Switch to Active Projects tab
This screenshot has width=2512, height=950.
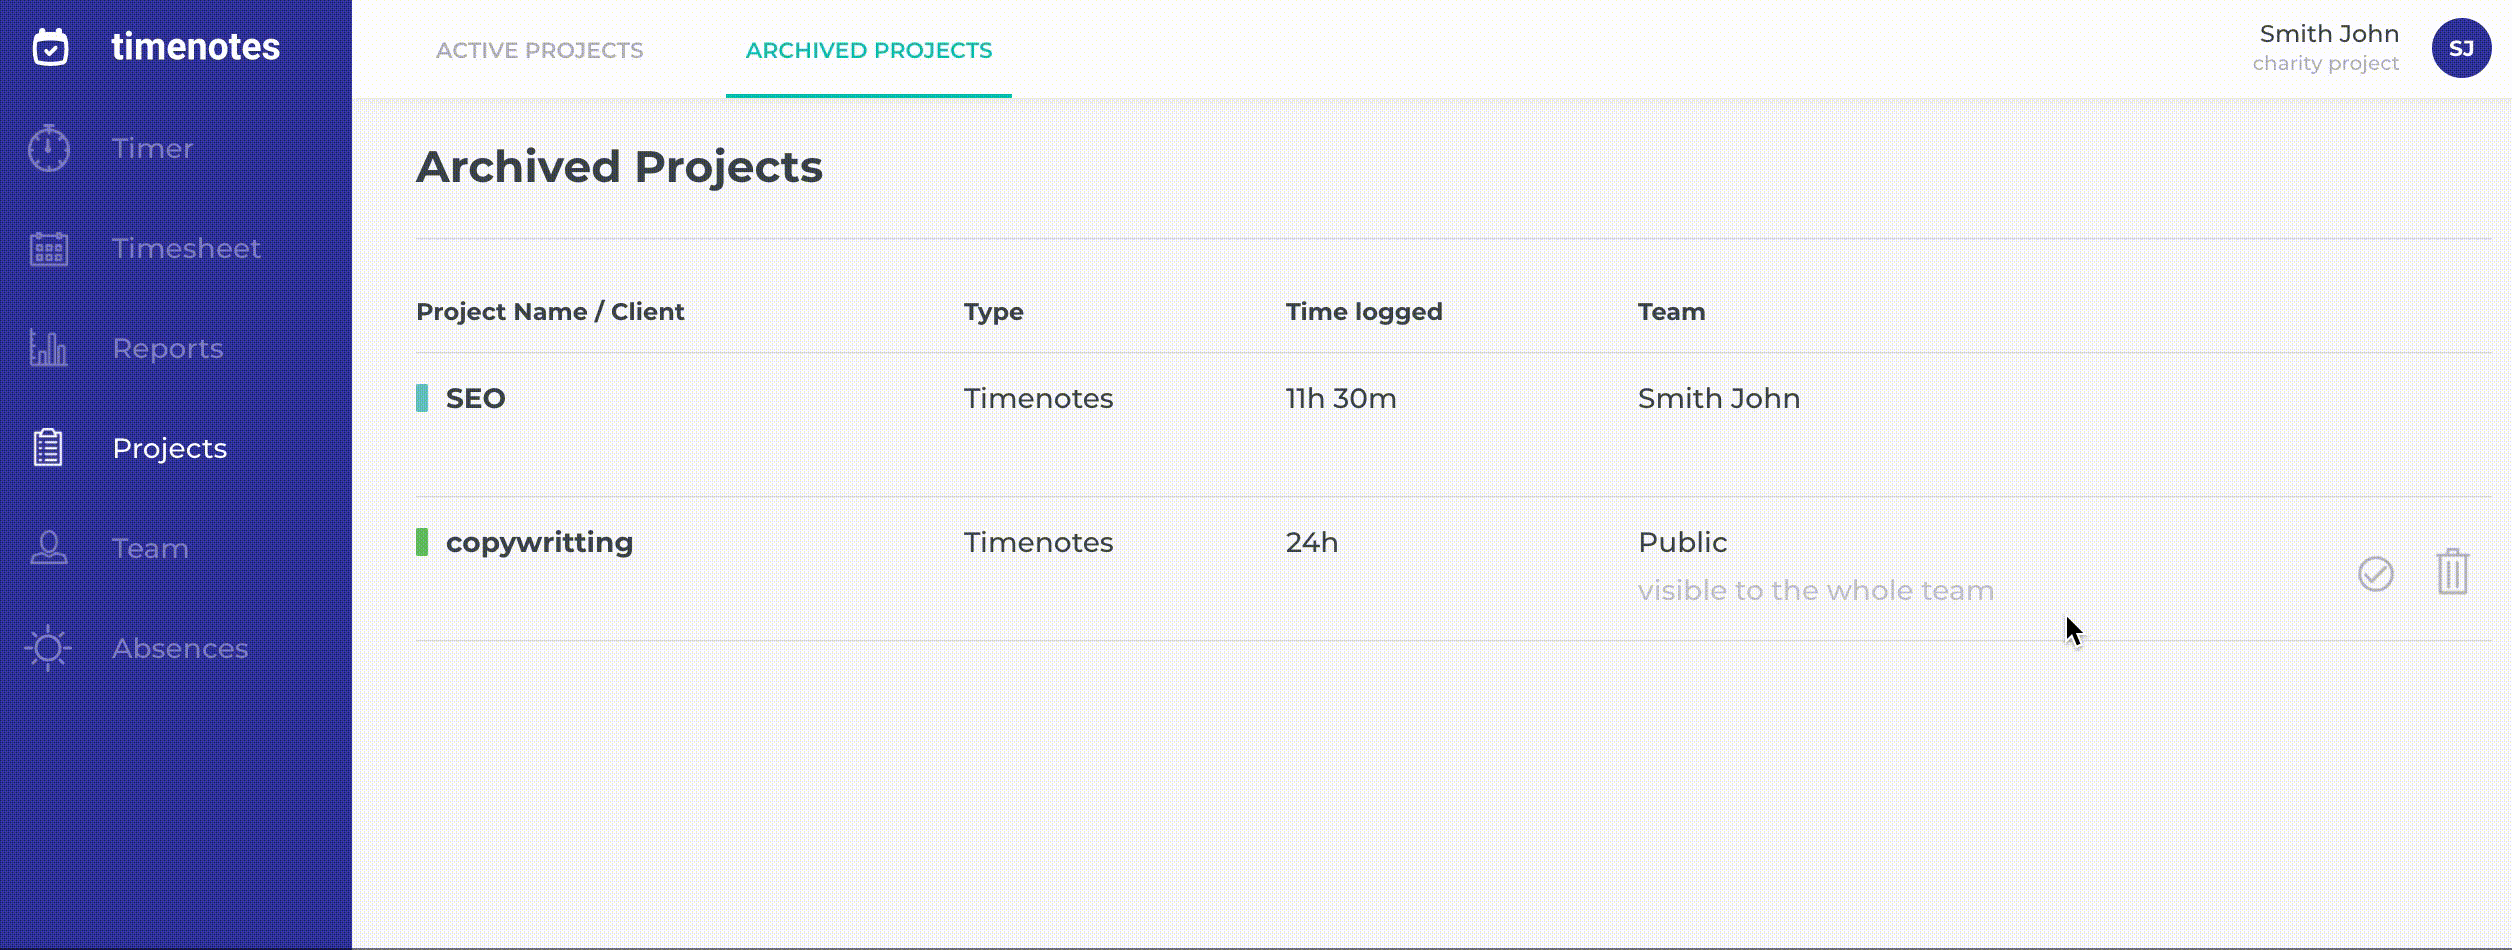pyautogui.click(x=539, y=50)
